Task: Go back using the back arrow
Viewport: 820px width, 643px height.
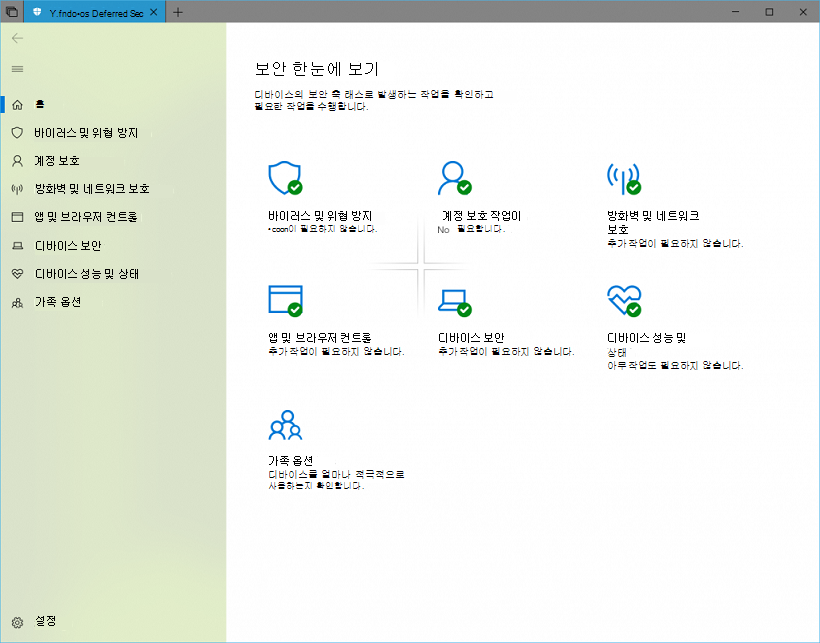Action: (x=16, y=38)
